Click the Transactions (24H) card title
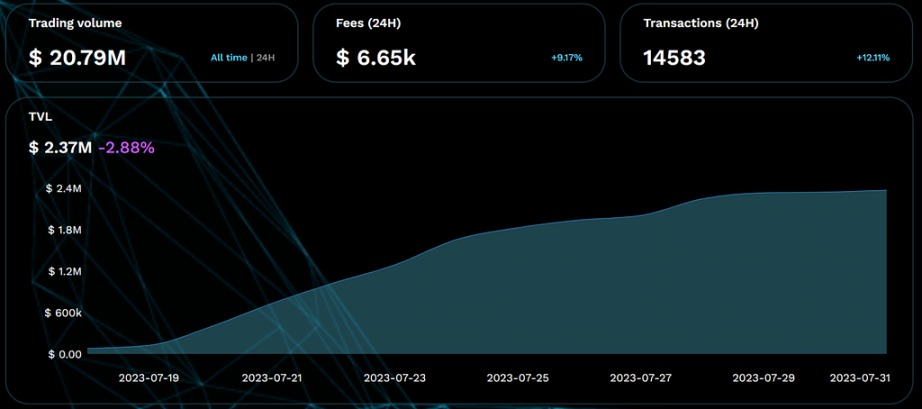922x409 pixels. click(x=701, y=24)
